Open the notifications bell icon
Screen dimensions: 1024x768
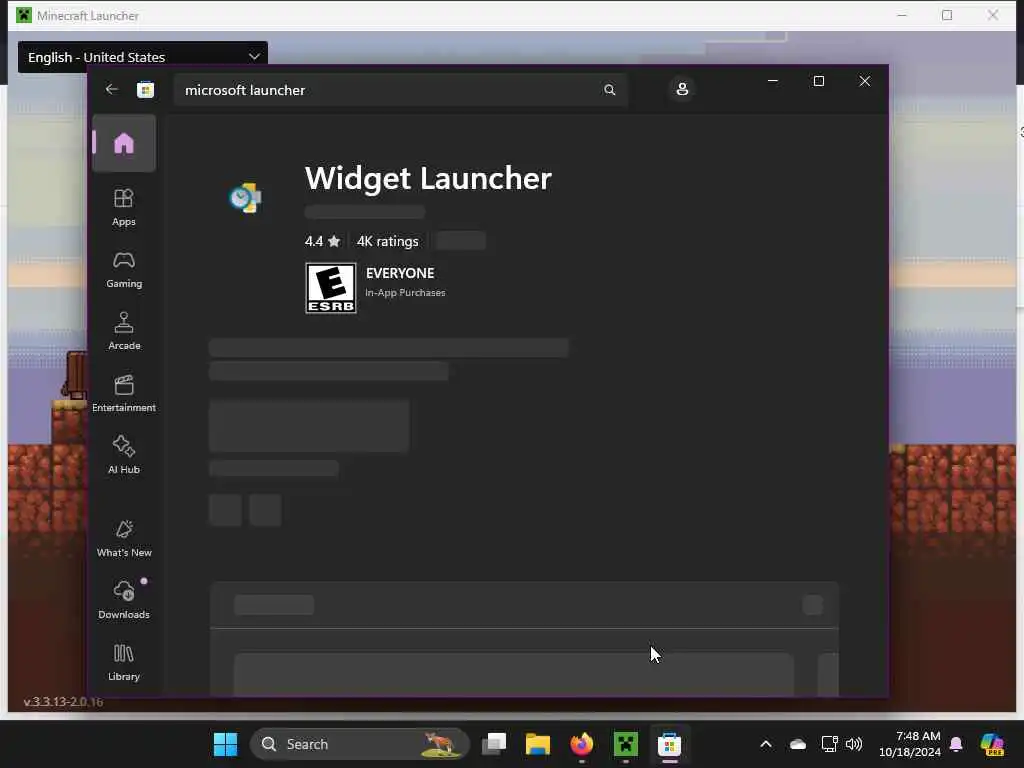point(956,744)
